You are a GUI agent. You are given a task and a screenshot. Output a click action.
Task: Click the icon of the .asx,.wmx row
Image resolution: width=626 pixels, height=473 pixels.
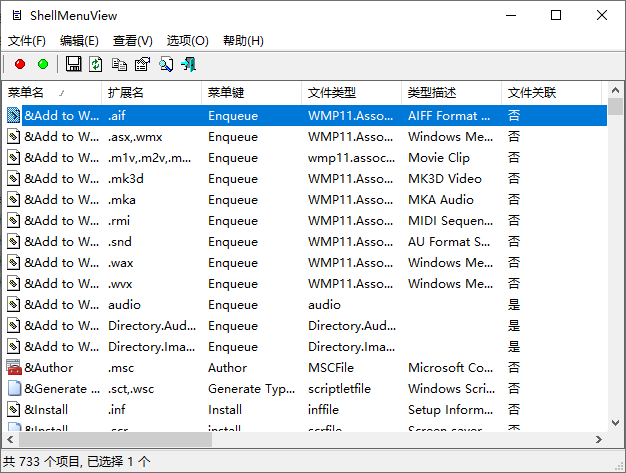coord(14,137)
